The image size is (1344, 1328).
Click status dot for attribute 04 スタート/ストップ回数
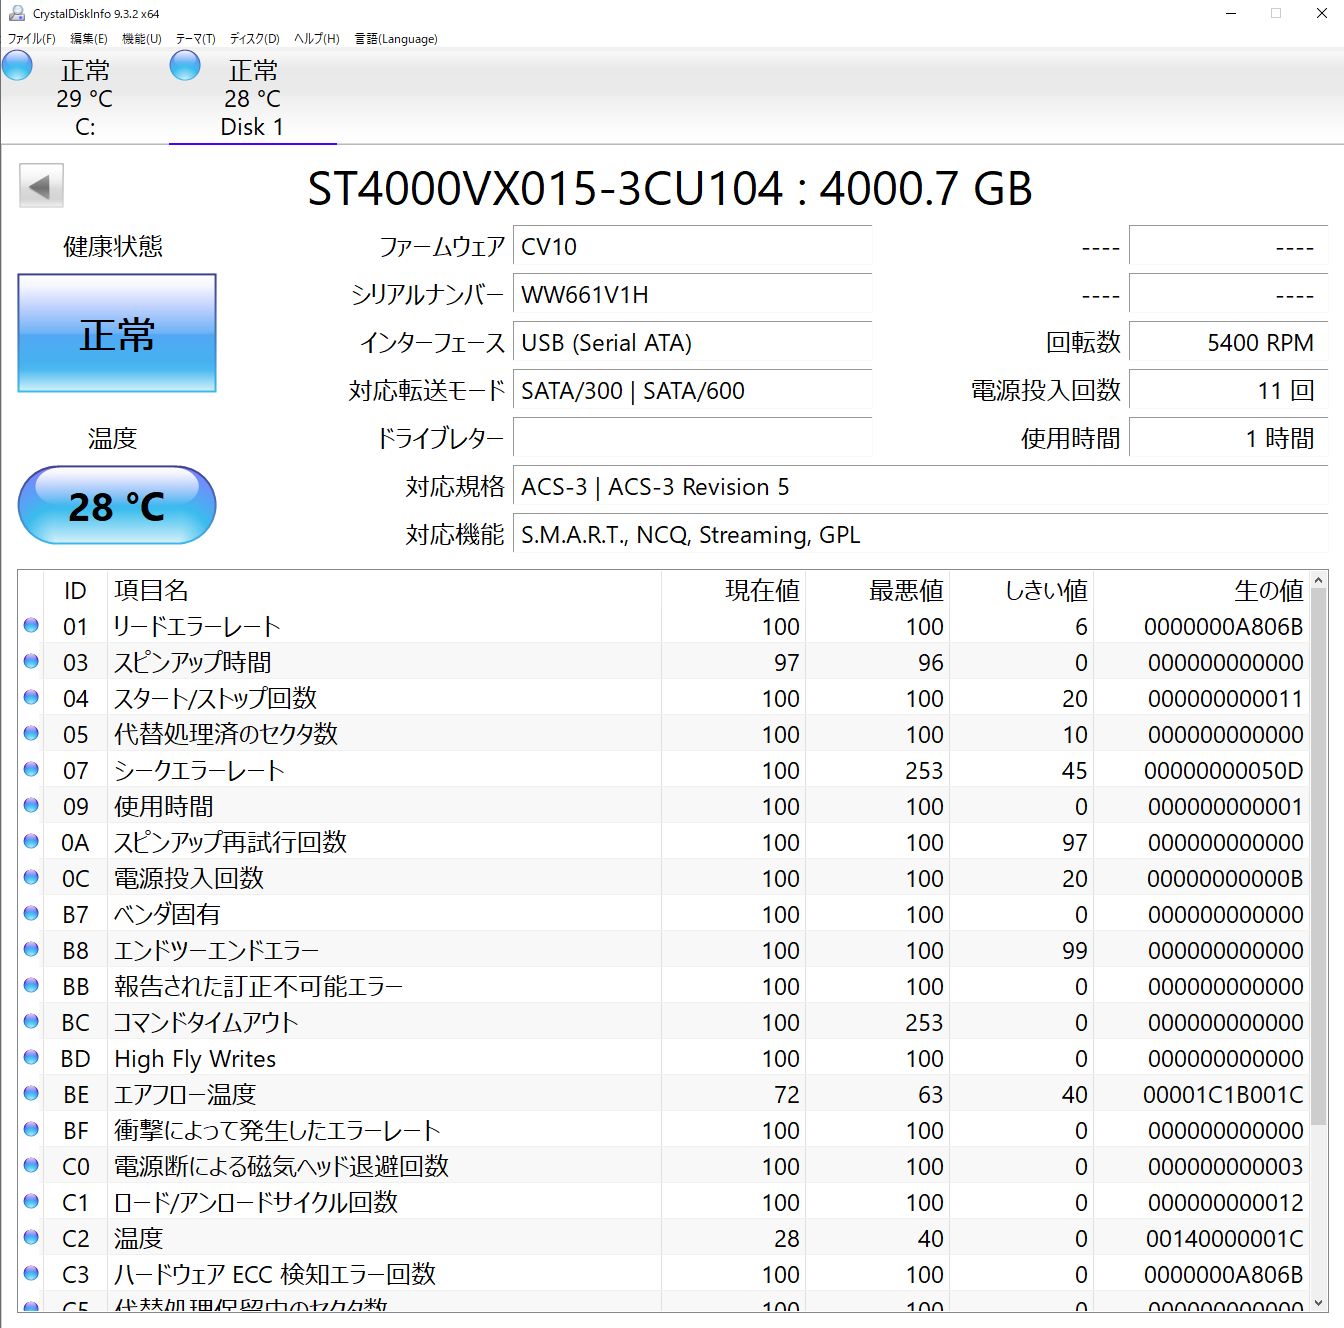[31, 697]
